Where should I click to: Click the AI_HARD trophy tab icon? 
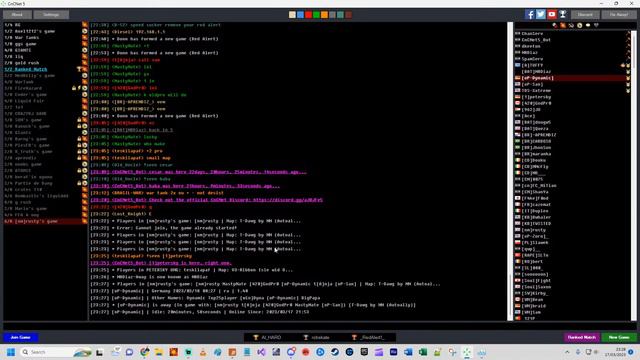[x=256, y=338]
